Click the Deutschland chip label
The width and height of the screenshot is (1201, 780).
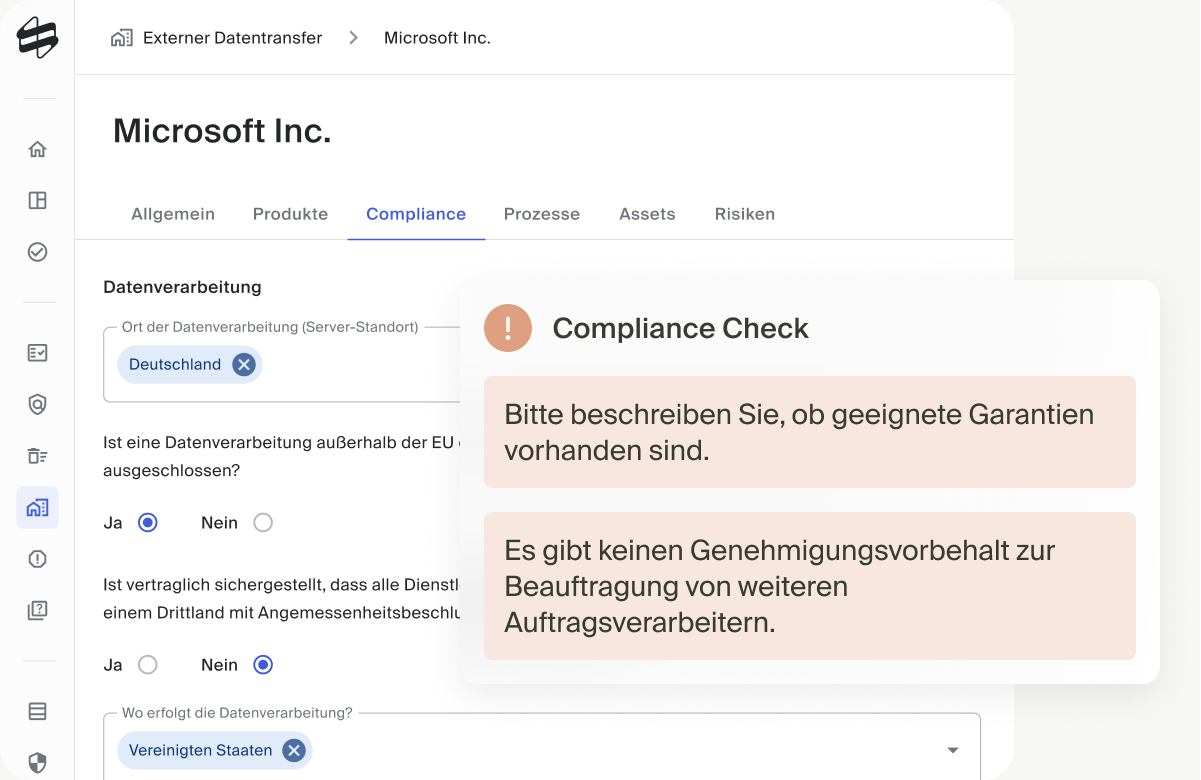175,365
